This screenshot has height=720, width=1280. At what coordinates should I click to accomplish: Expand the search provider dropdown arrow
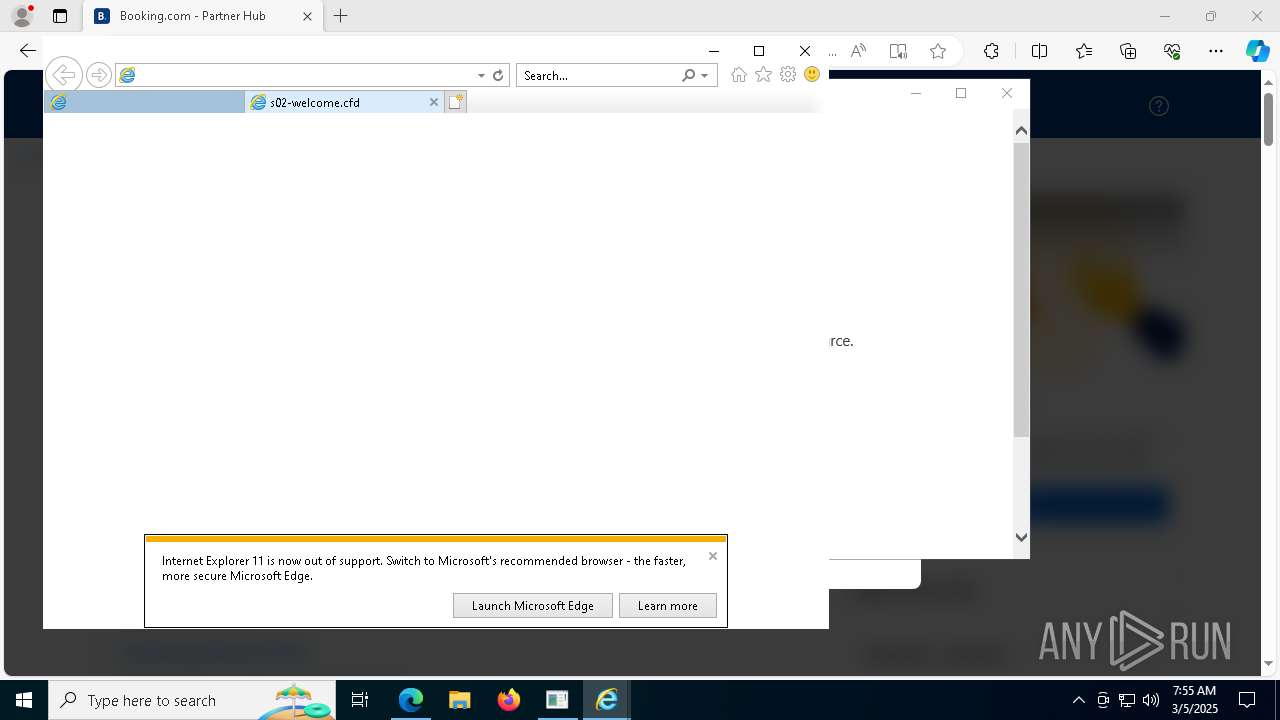click(705, 75)
